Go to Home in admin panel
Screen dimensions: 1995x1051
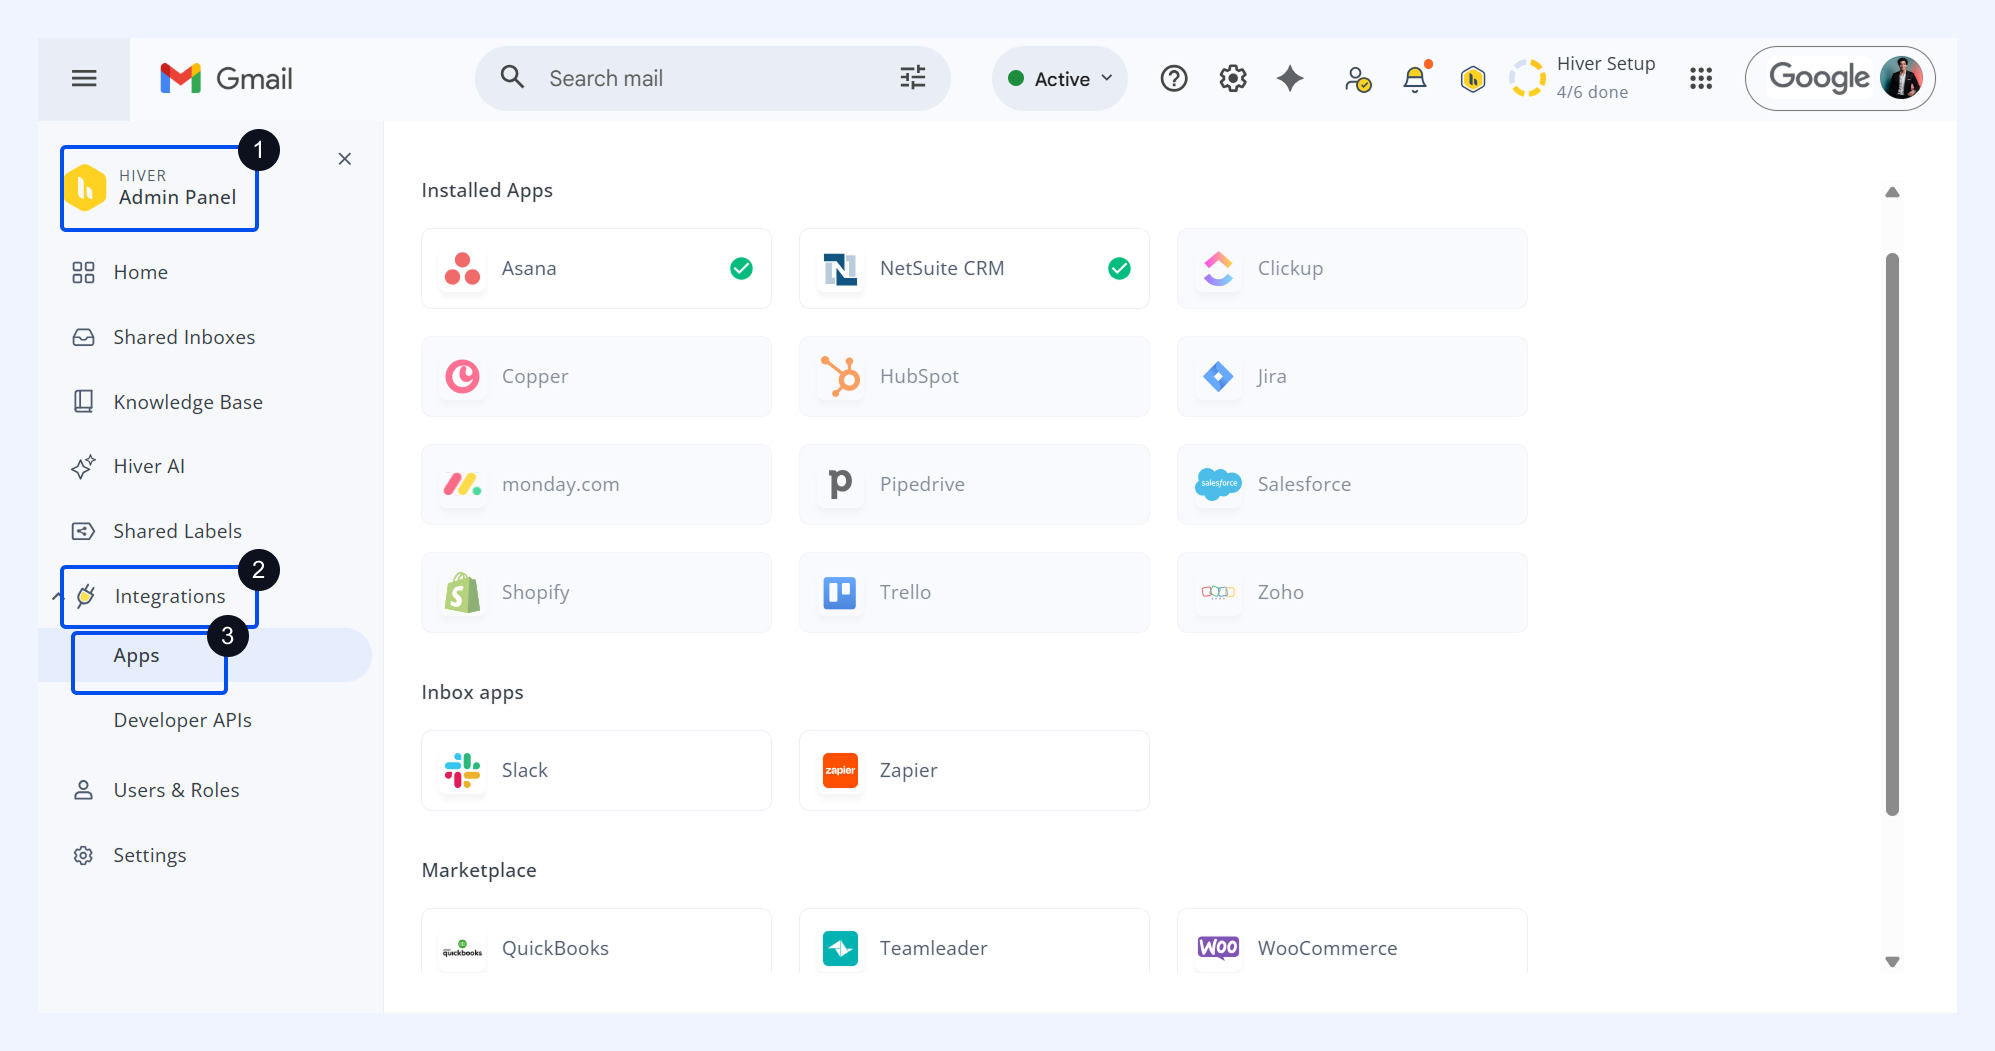pyautogui.click(x=140, y=272)
